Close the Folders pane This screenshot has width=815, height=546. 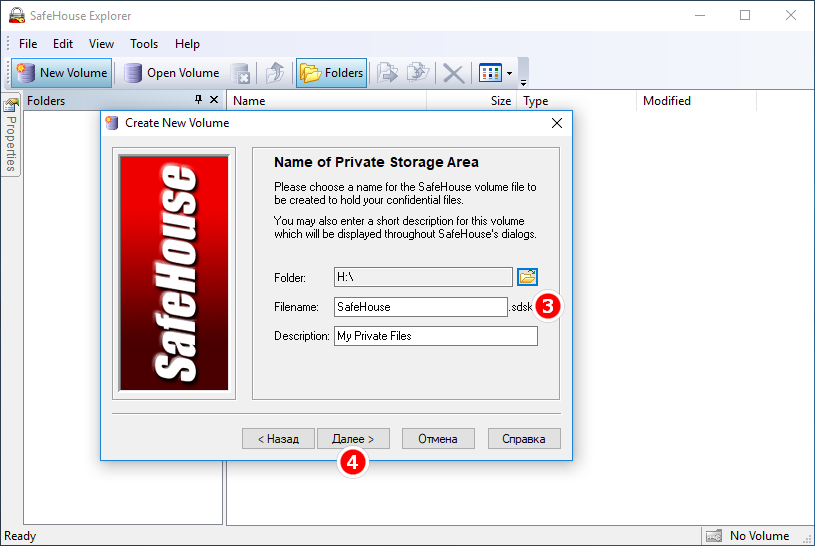pos(214,99)
